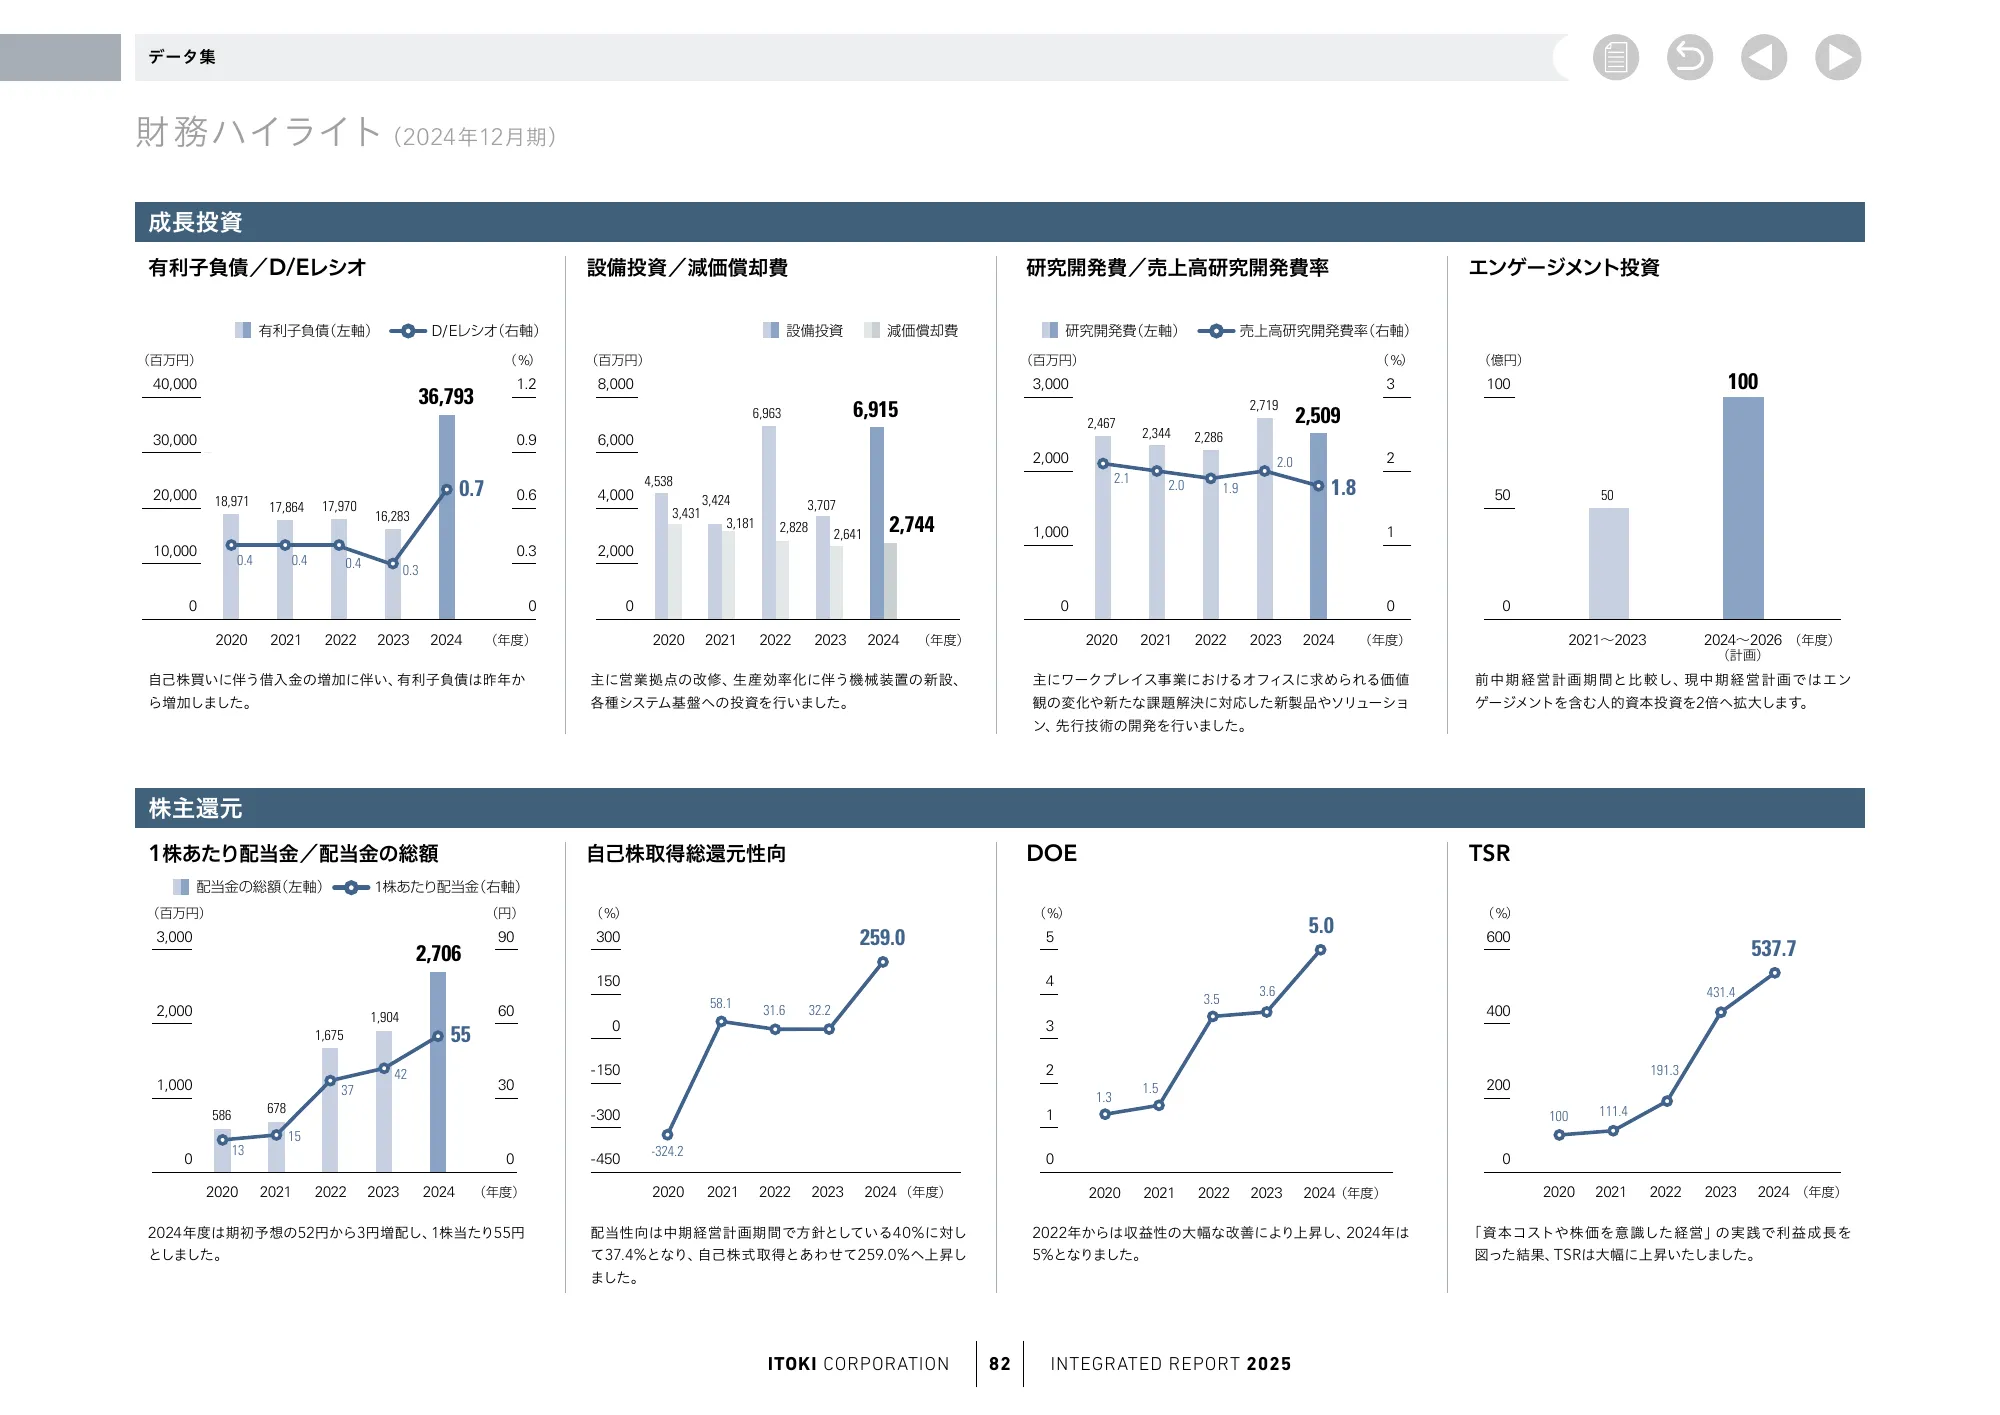Viewport: 2000px width, 1415px height.
Task: Click the 財務ハイライト page title
Action: pos(258,132)
